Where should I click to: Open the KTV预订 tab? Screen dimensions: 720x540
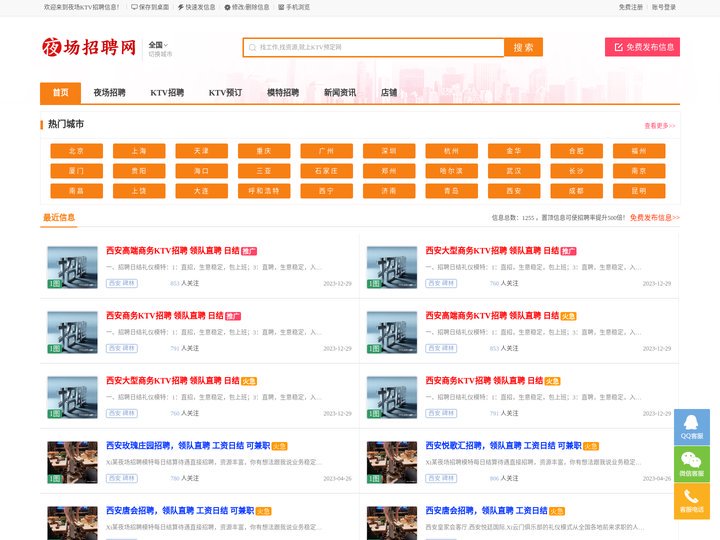[x=225, y=93]
